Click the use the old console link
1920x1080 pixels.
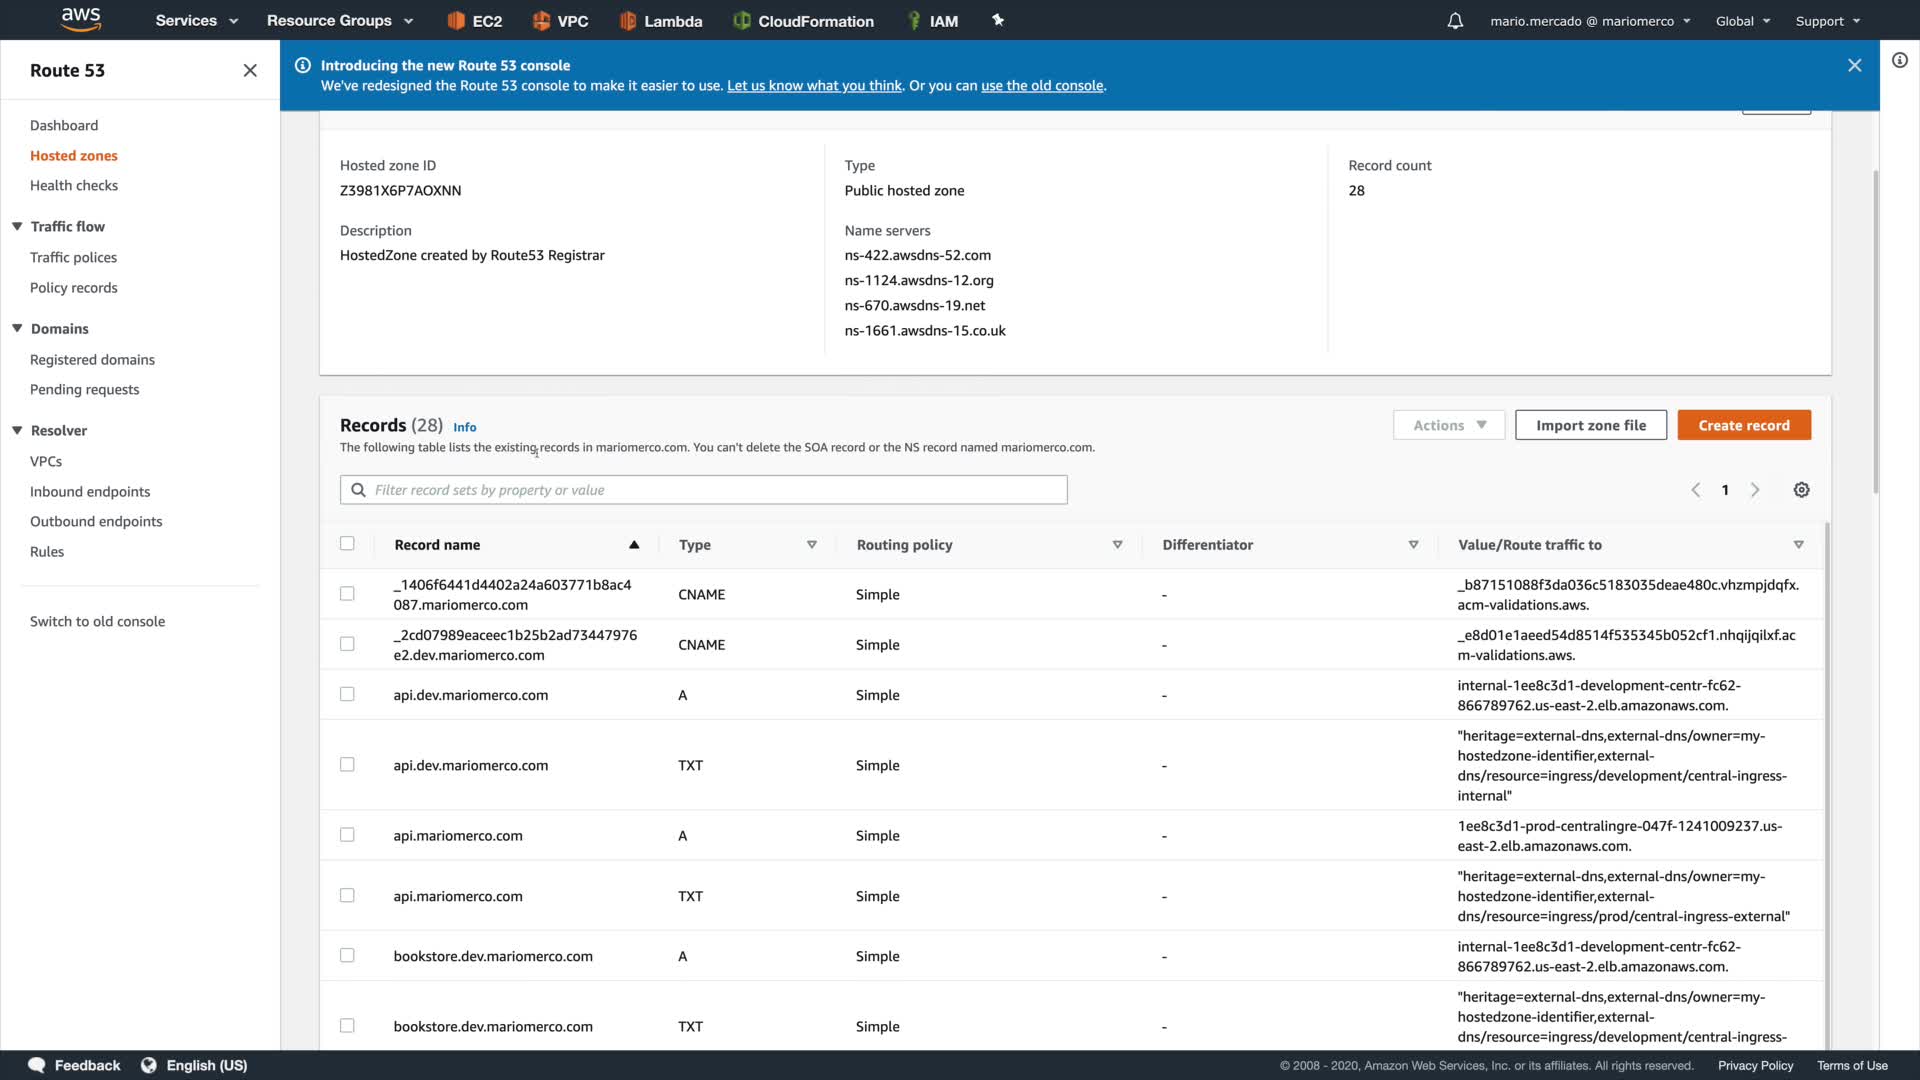1042,86
